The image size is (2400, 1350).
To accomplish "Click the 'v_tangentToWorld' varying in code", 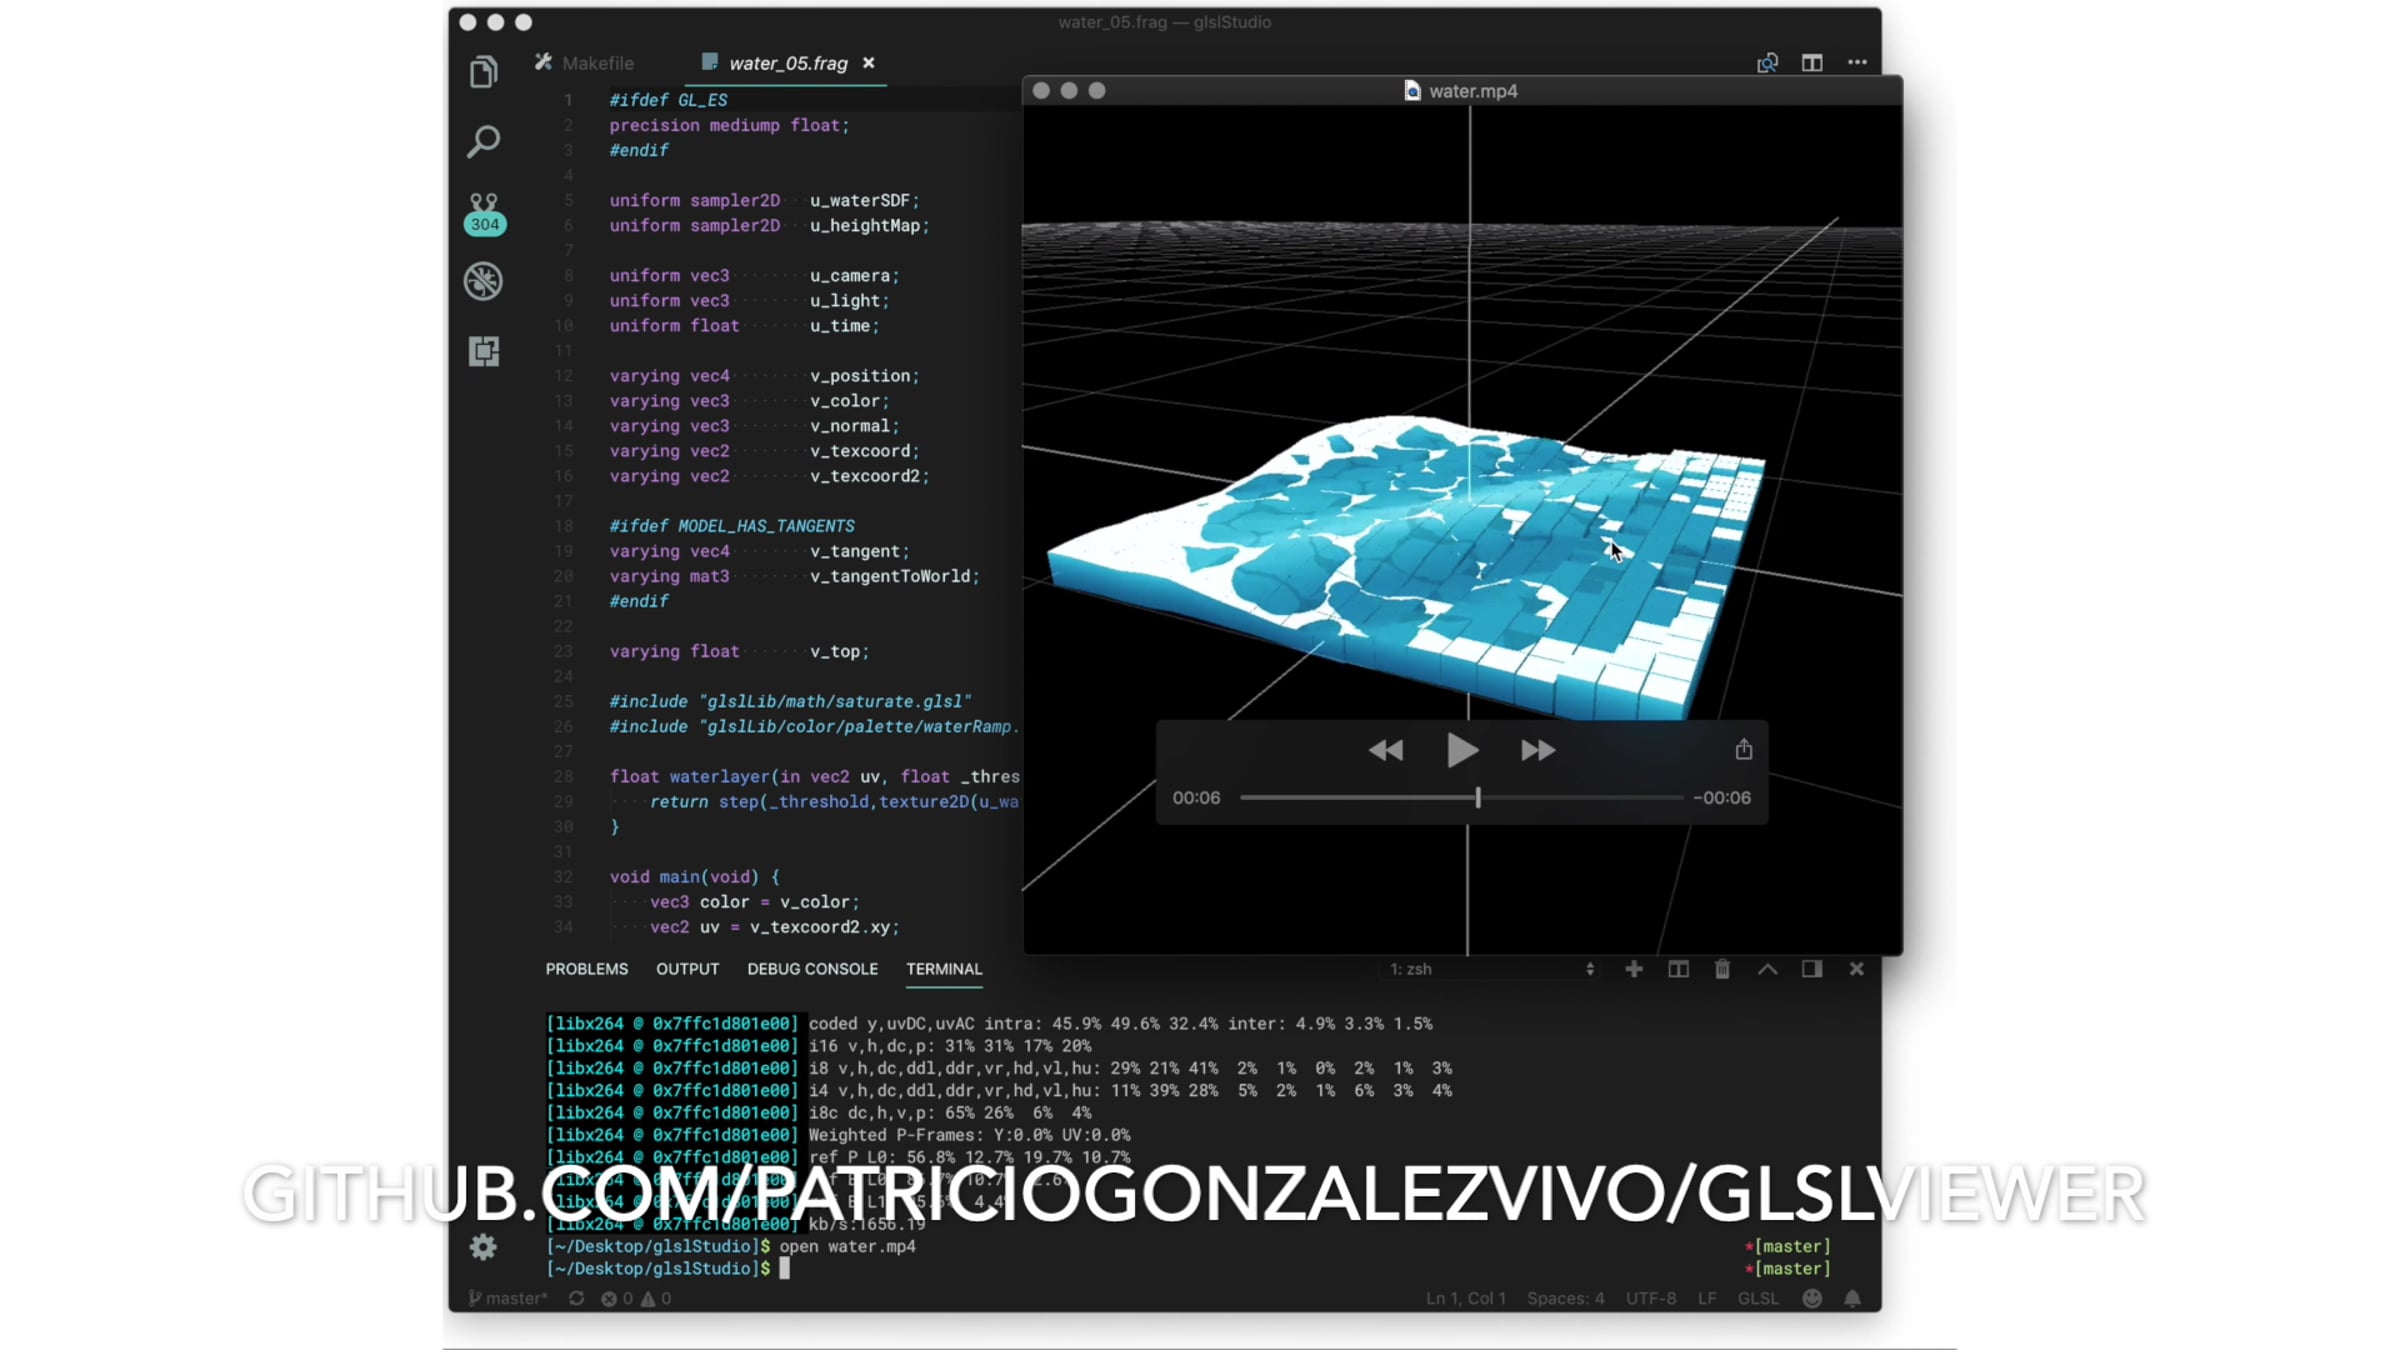I will 890,576.
